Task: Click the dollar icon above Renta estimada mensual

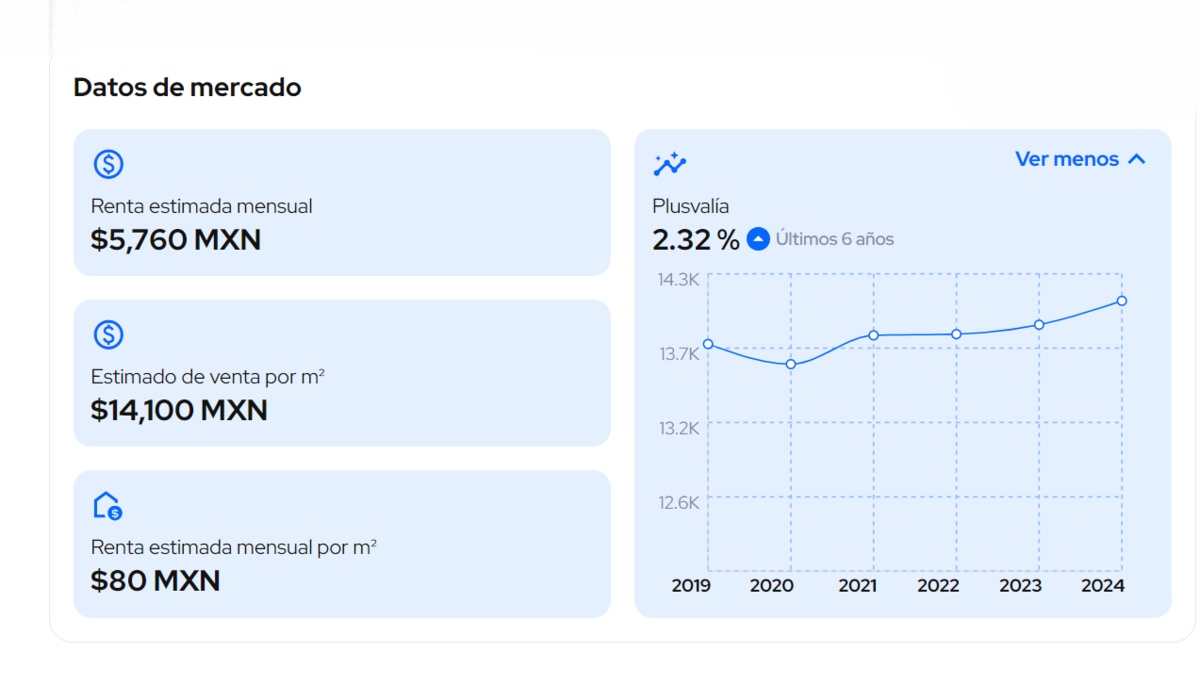Action: tap(108, 164)
